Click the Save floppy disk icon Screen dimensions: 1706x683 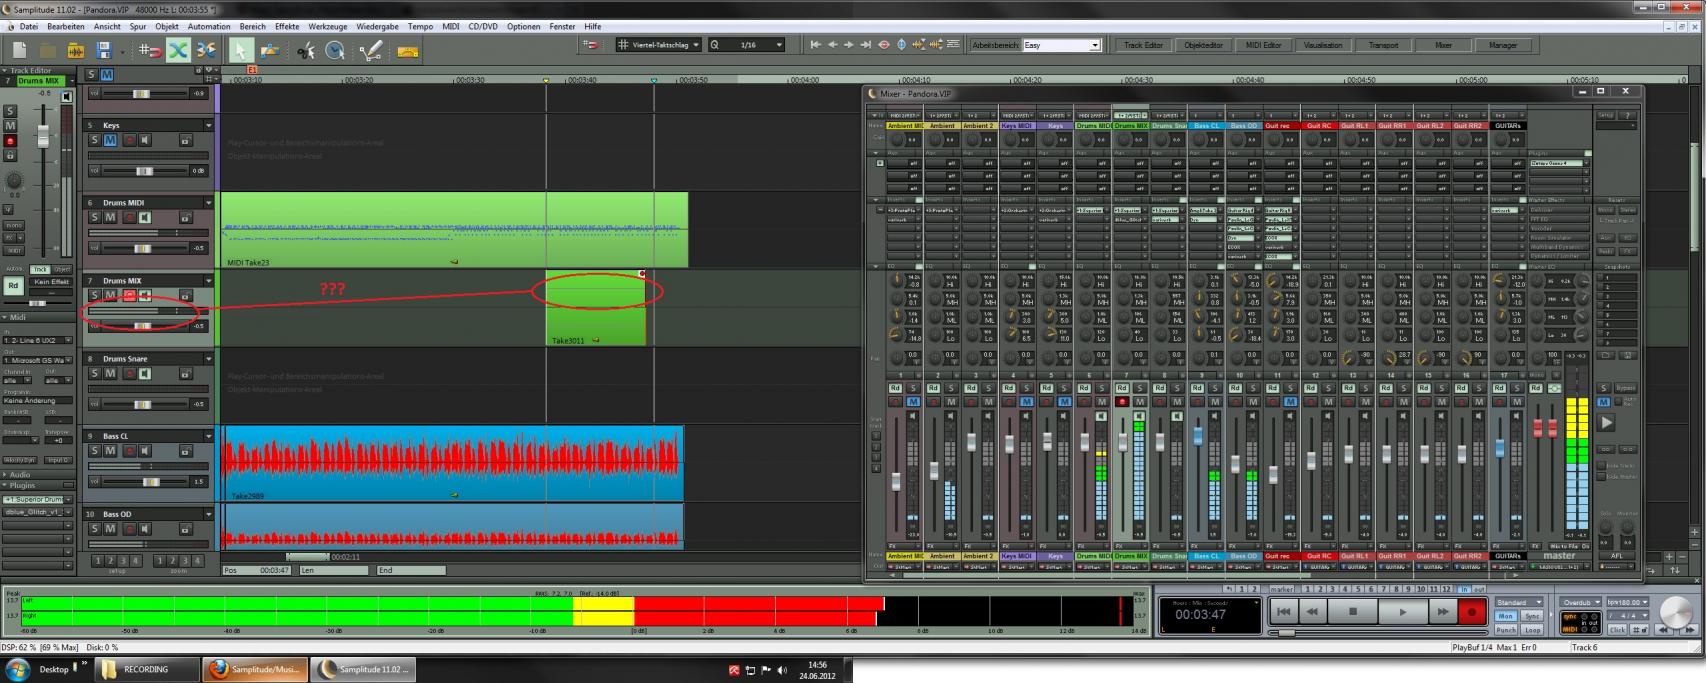click(103, 50)
